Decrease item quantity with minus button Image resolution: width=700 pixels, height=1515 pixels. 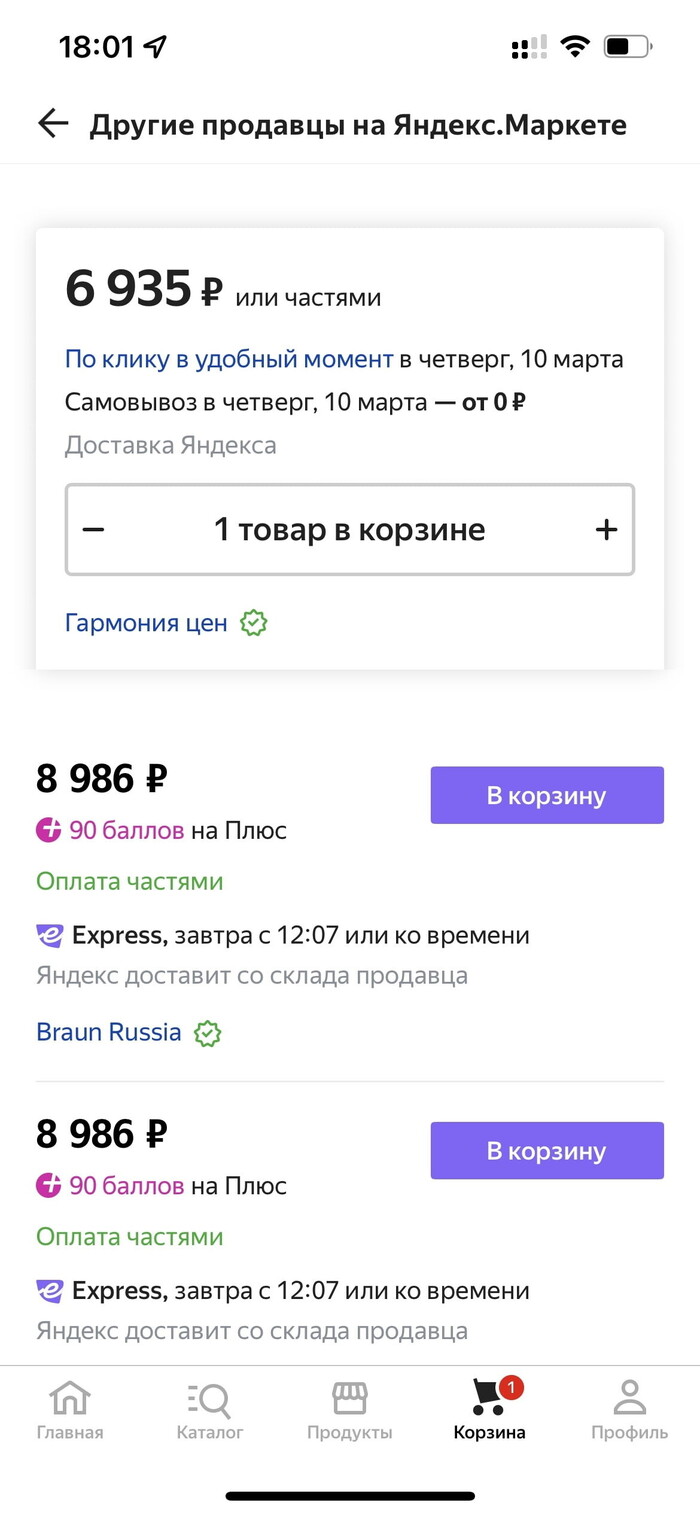93,530
